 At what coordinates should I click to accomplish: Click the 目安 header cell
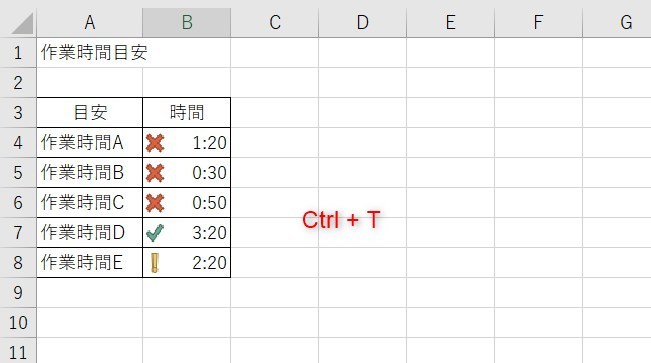click(90, 113)
